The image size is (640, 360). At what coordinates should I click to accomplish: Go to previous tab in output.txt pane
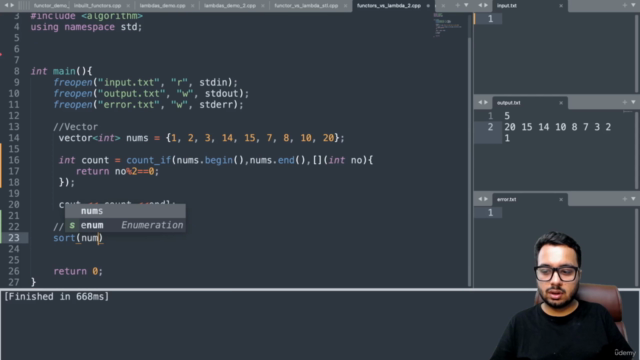coord(480,102)
